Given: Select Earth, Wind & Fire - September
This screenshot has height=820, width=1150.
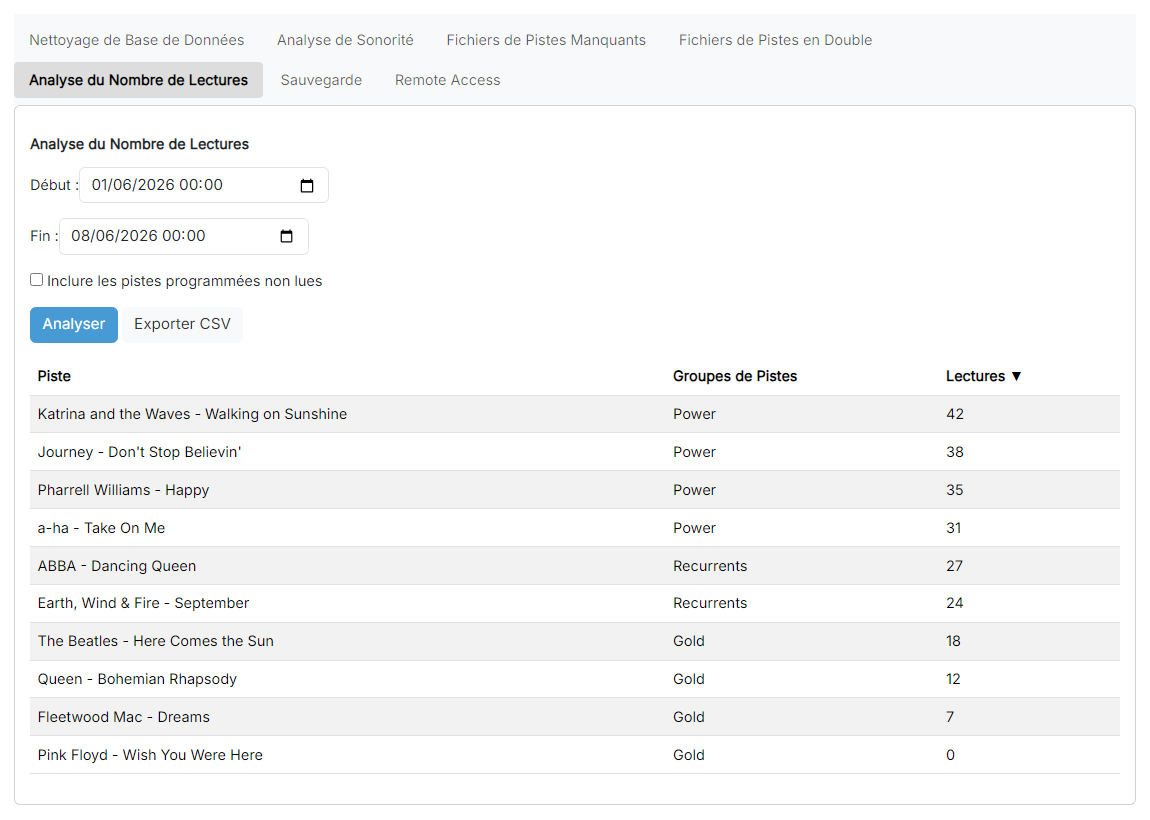Looking at the screenshot, I should pyautogui.click(x=143, y=603).
